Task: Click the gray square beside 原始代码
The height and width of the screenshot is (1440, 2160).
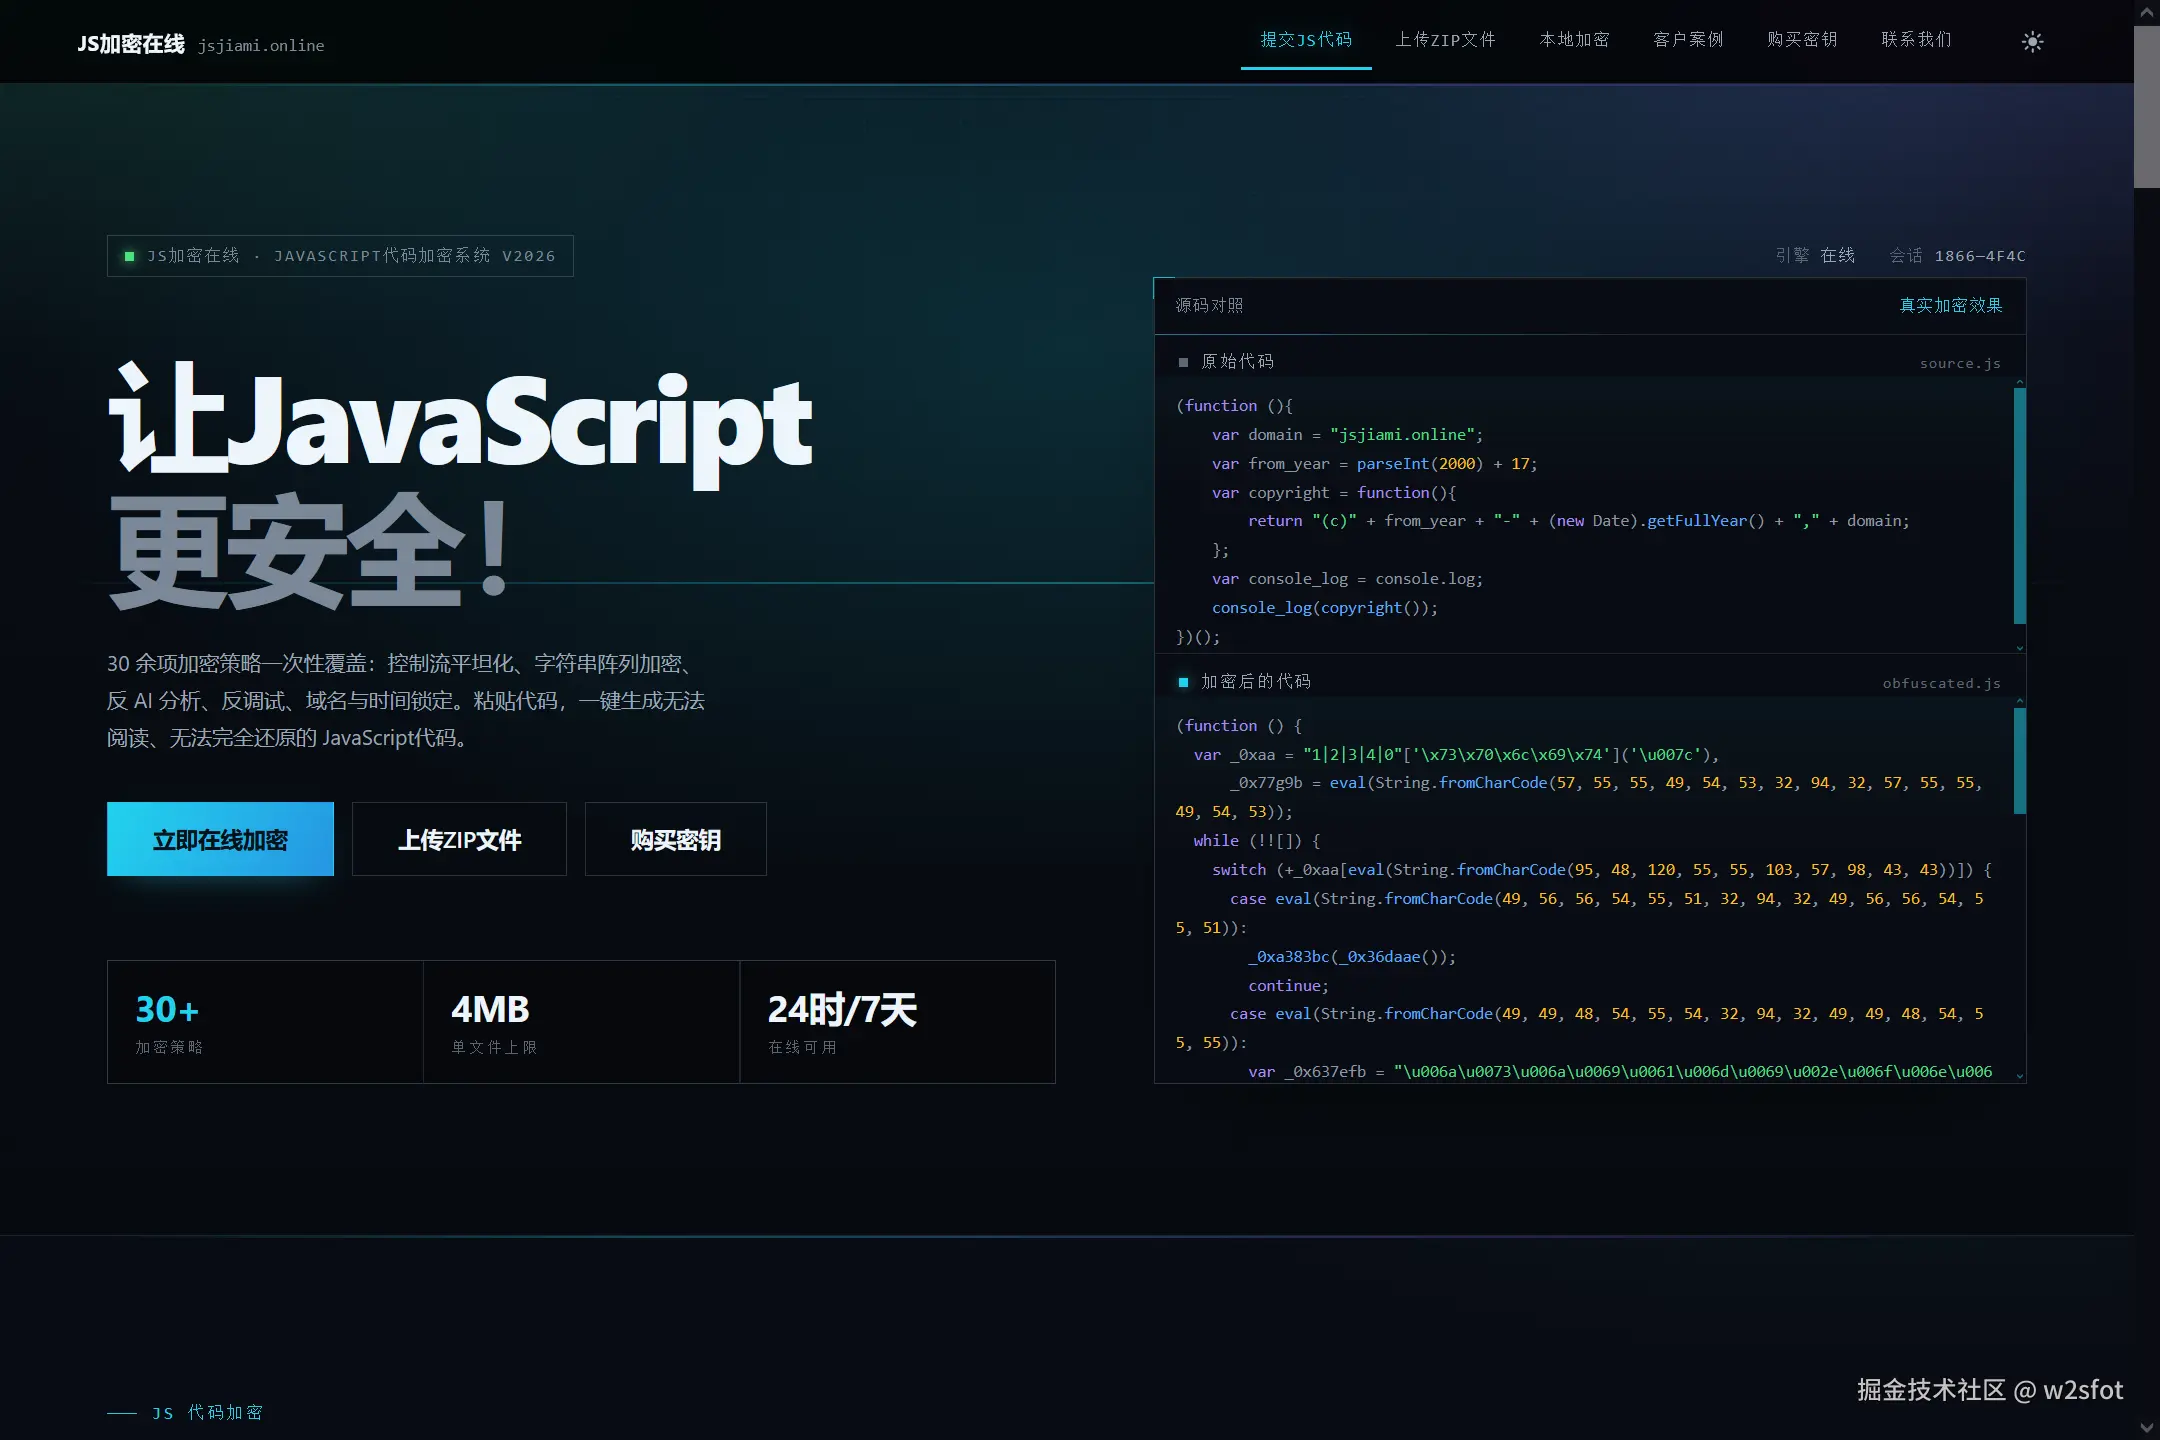Action: coord(1183,362)
